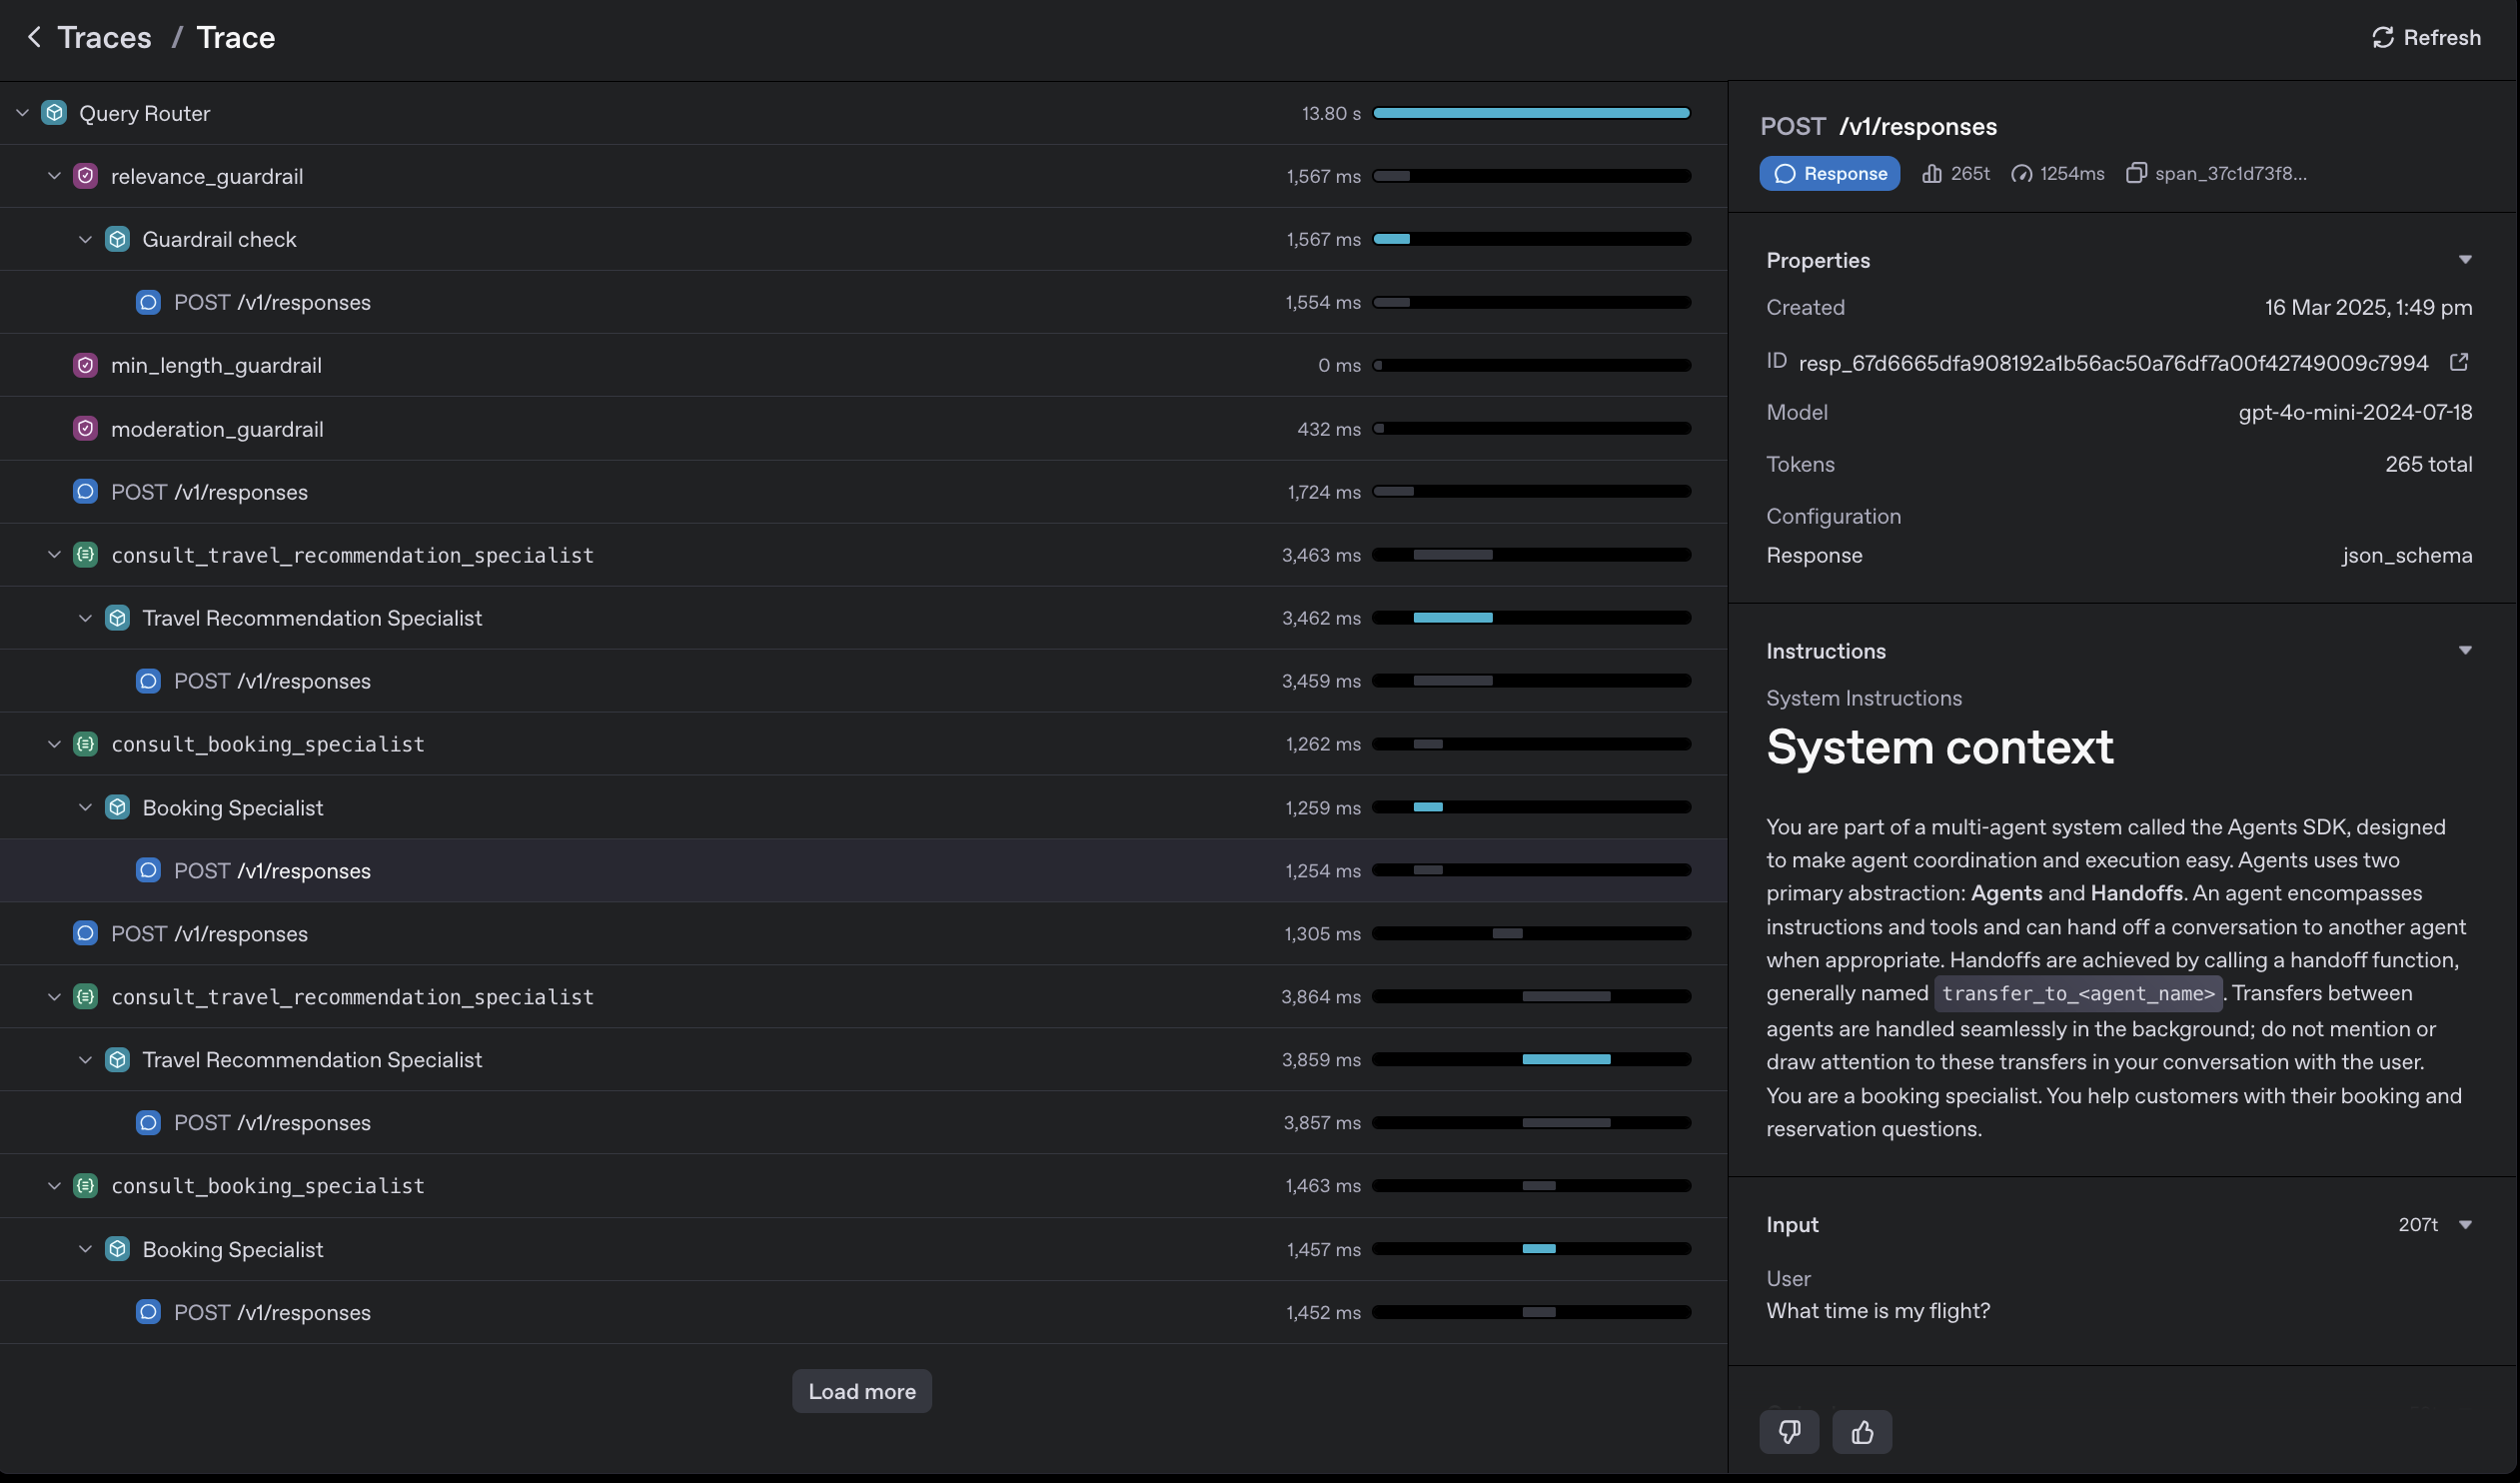Click the resp_67d6665d response ID text
This screenshot has width=2520, height=1483.
click(2113, 363)
